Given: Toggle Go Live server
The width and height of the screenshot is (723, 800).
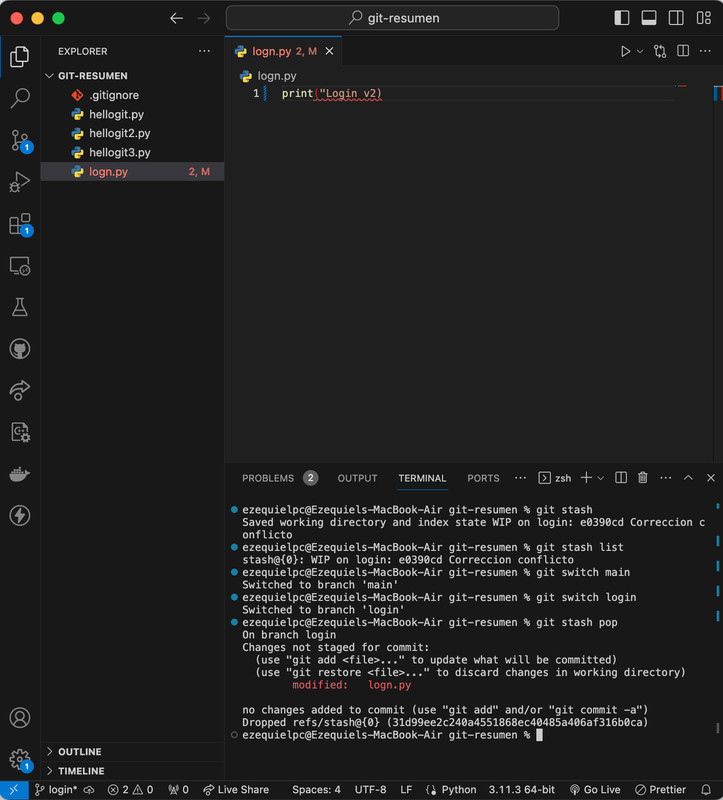Looking at the screenshot, I should [595, 790].
